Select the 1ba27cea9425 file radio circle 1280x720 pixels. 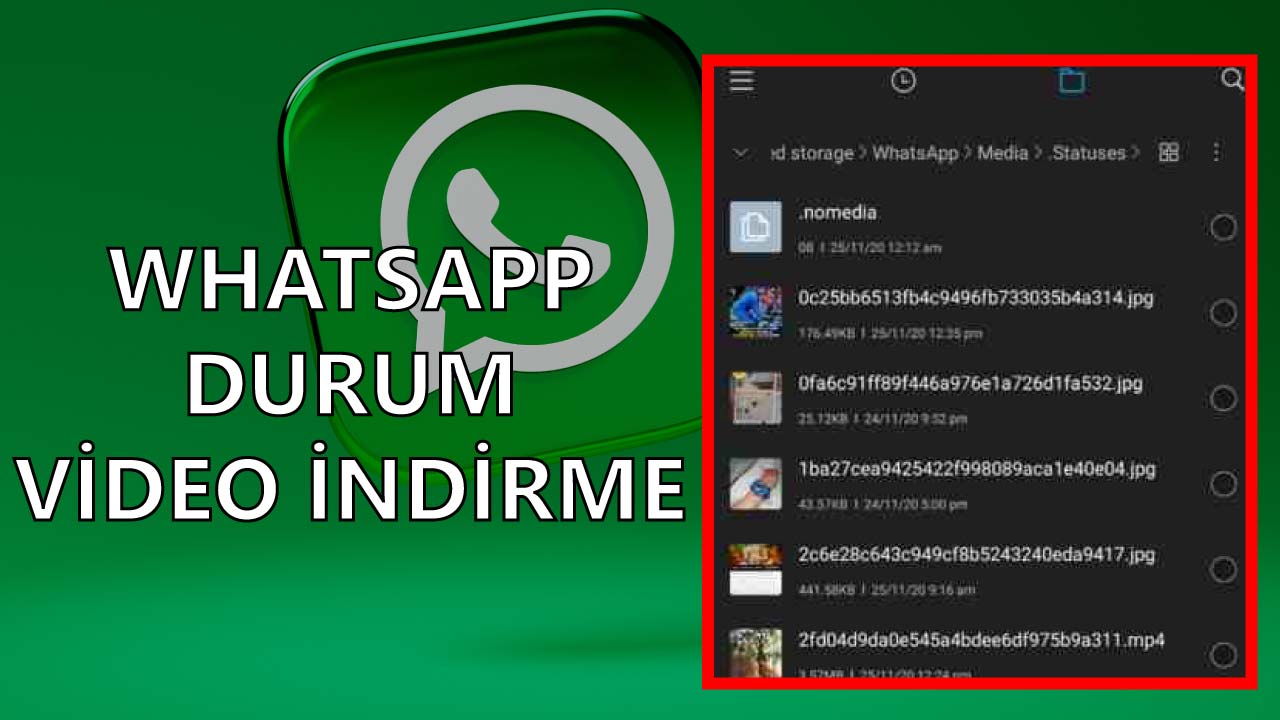tap(1223, 485)
